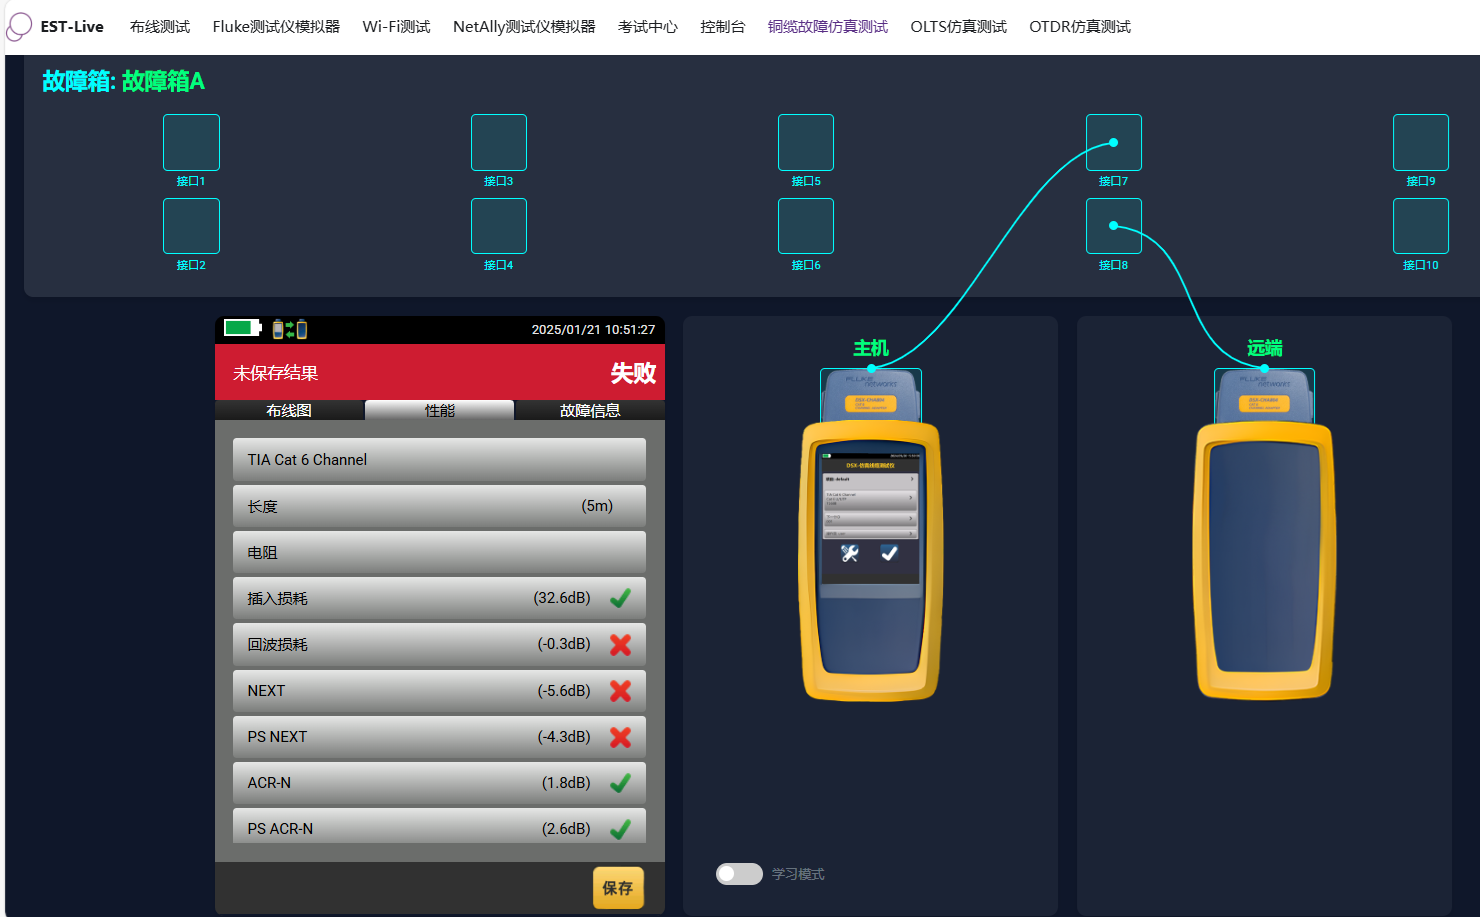Go to Wi-Fi测试 page
The width and height of the screenshot is (1480, 917).
point(396,27)
